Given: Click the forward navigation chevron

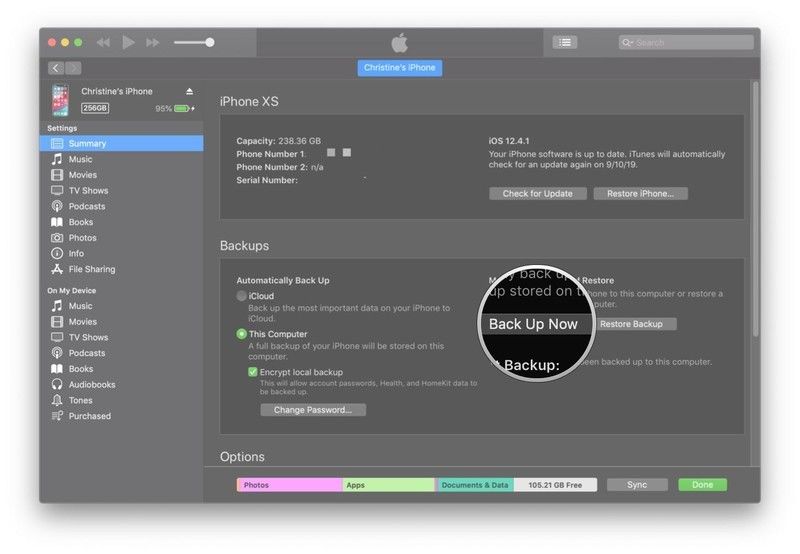Looking at the screenshot, I should 73,68.
